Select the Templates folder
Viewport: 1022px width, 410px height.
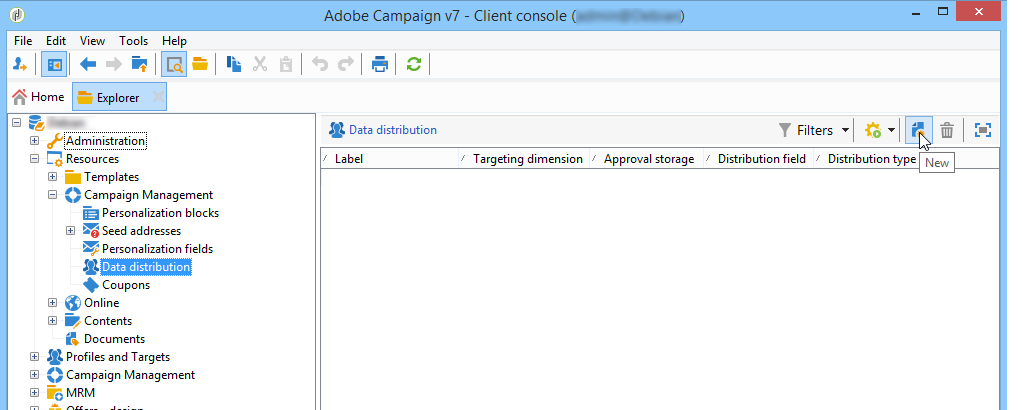click(x=111, y=177)
